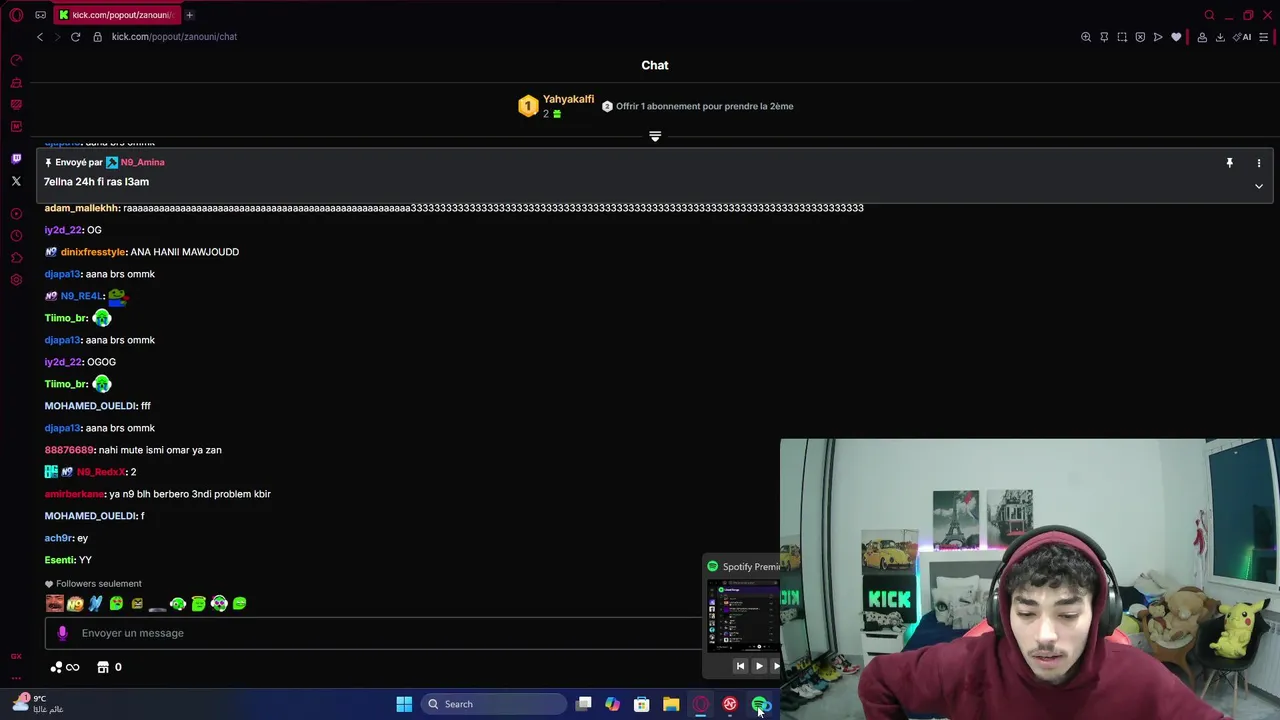Bookmark page with the heart icon
Screen dimensions: 1280x720
coord(1176,37)
